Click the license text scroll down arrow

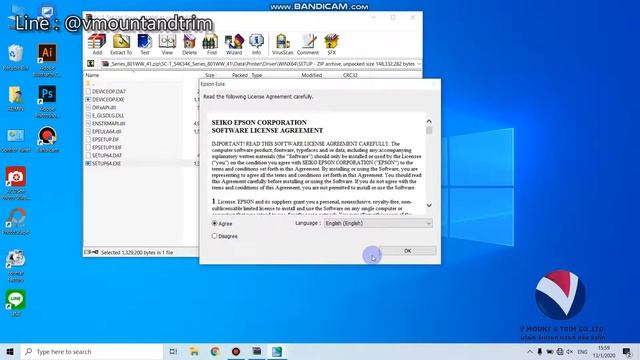coord(429,205)
